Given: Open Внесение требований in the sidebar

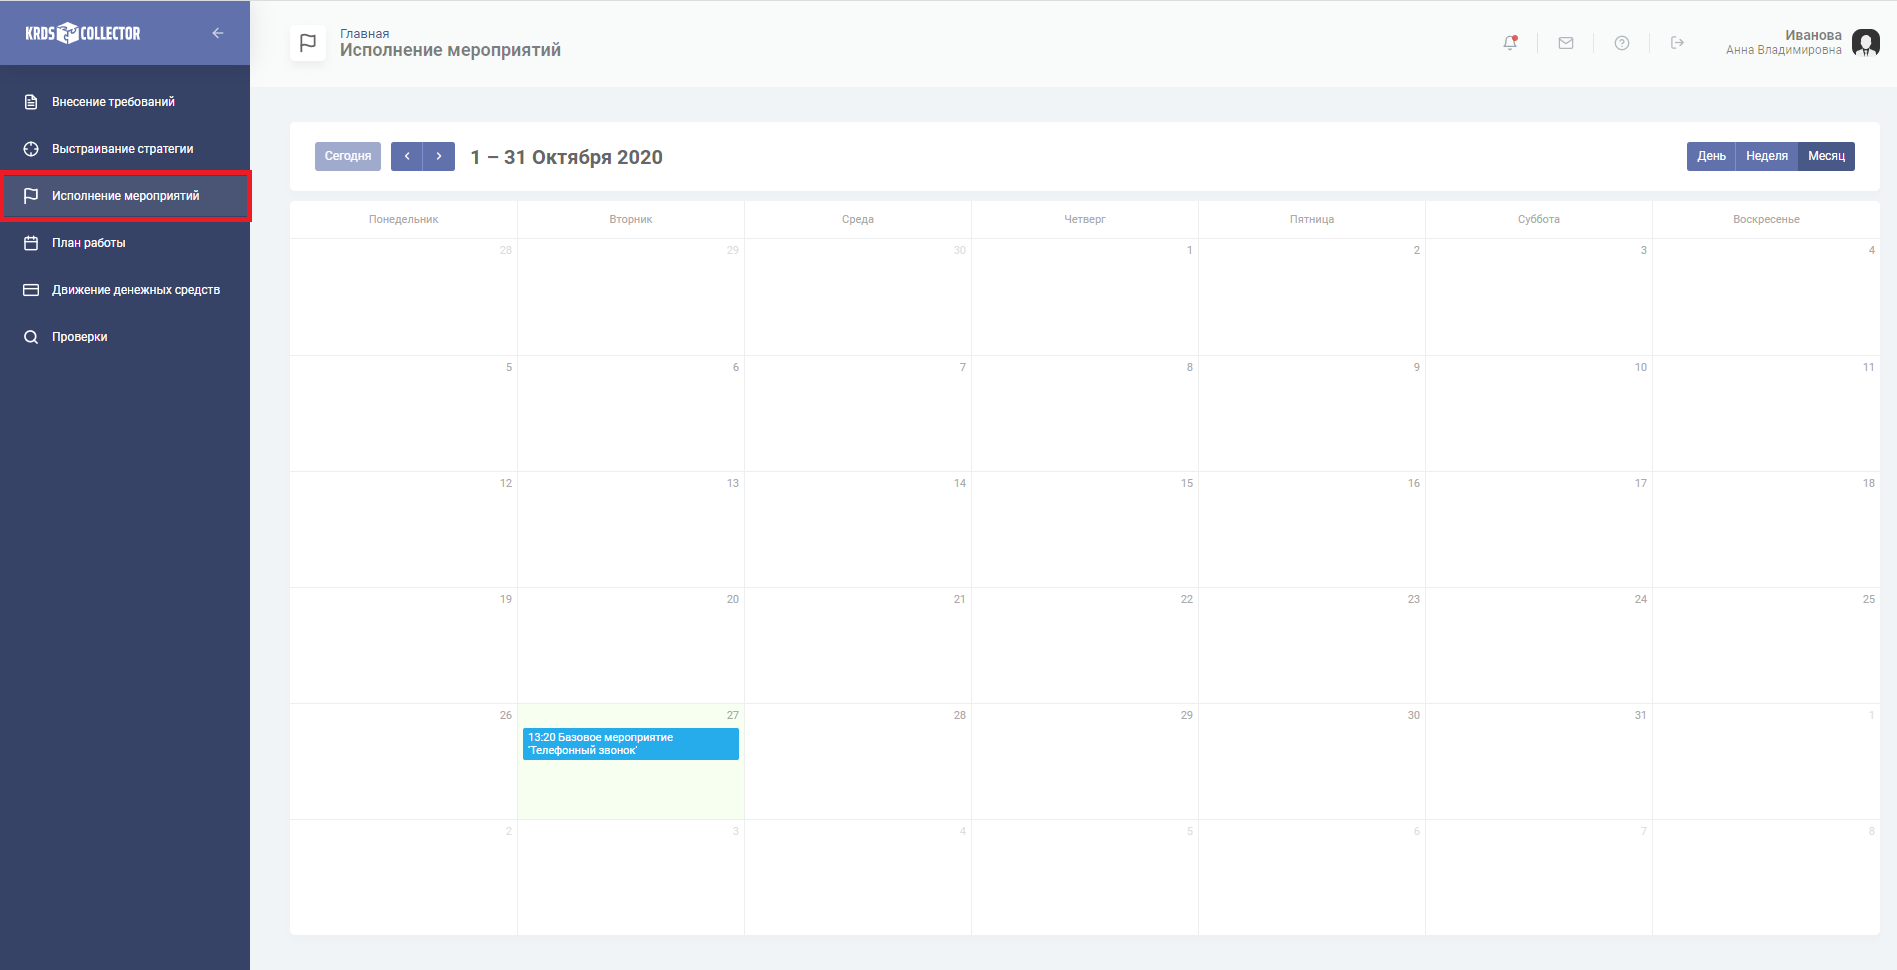Looking at the screenshot, I should (x=113, y=102).
